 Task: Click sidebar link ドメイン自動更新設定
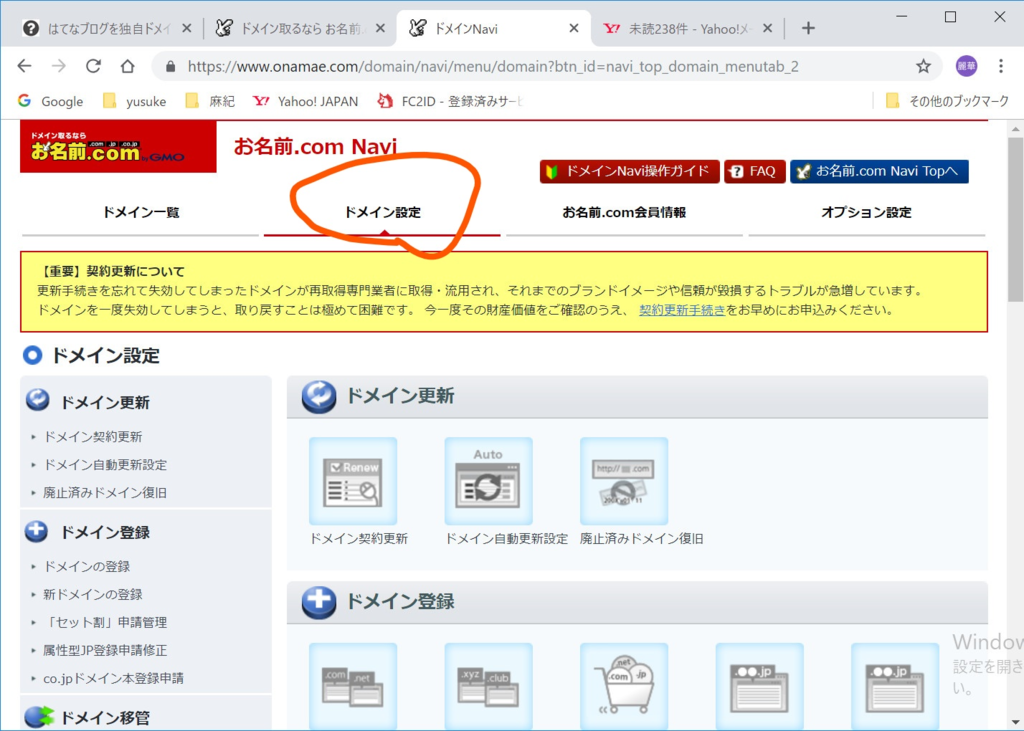click(x=104, y=464)
